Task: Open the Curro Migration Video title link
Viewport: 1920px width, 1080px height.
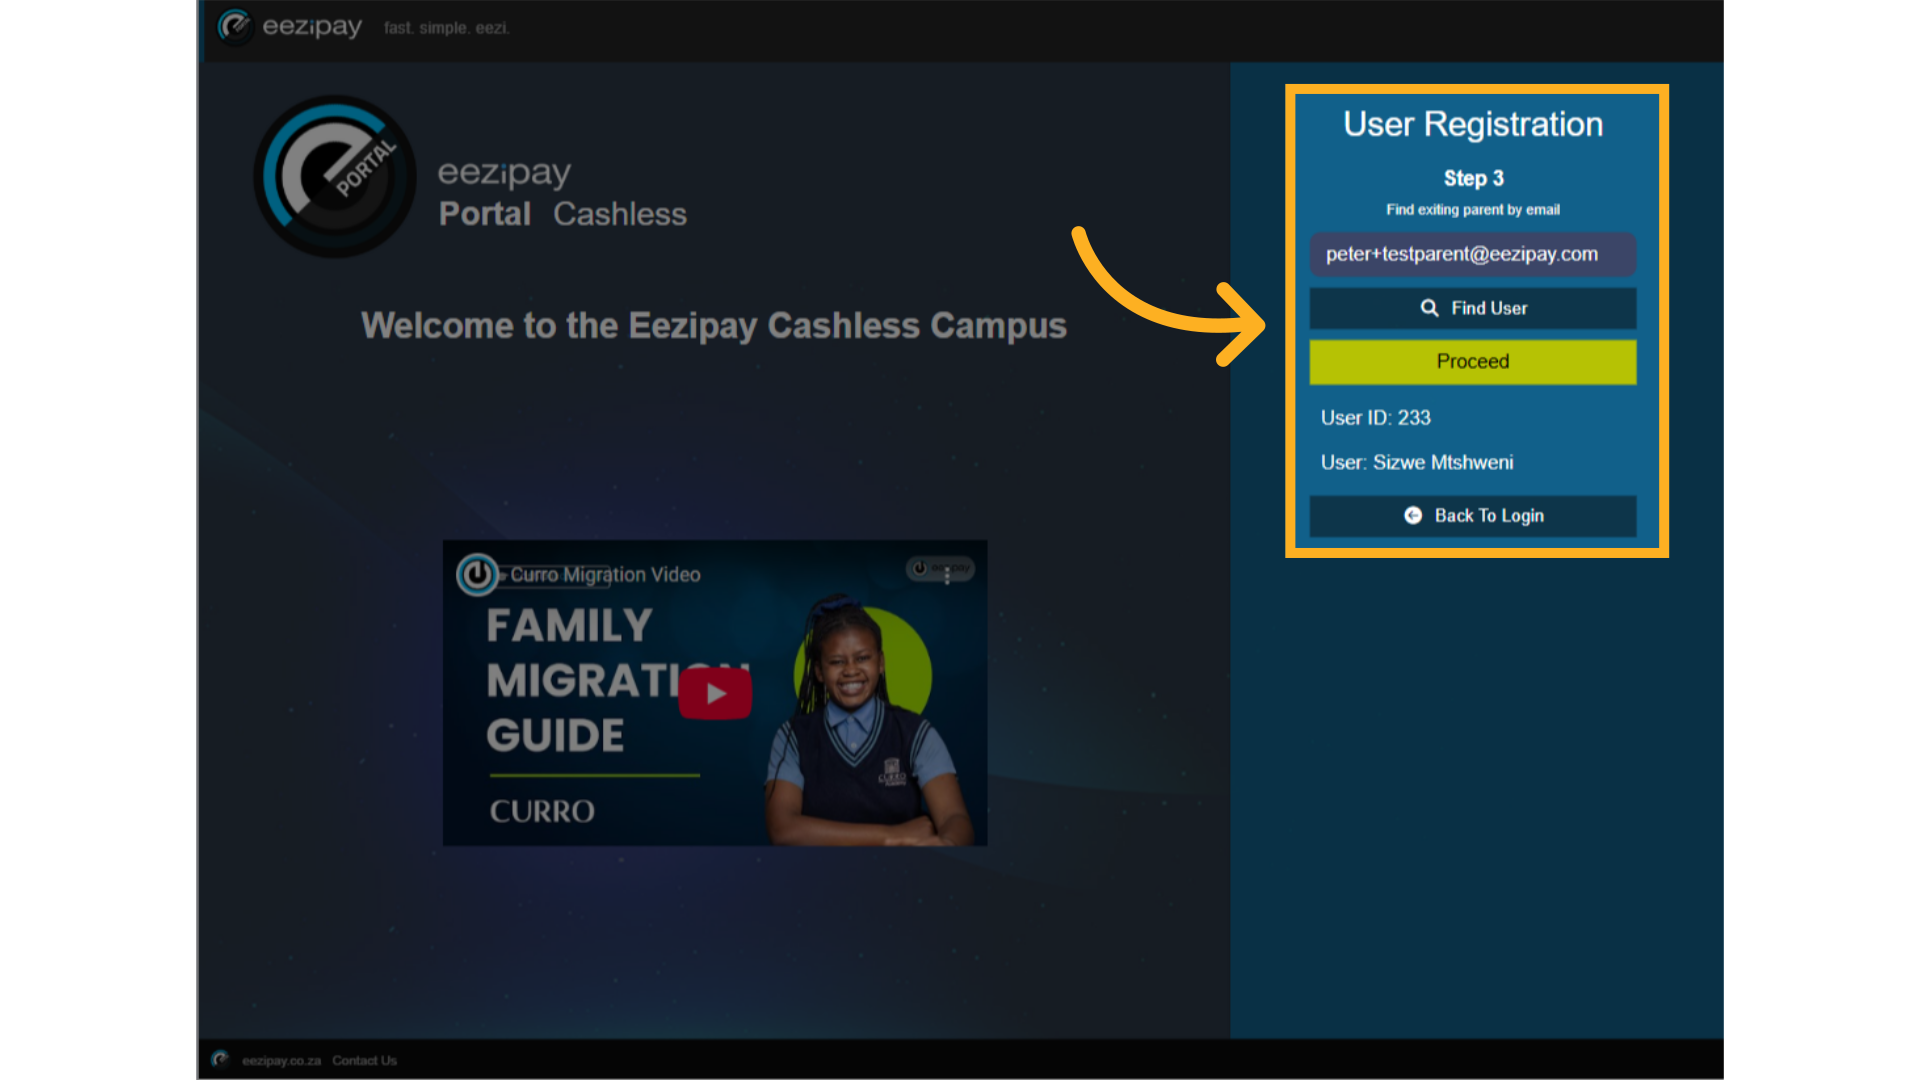Action: (x=605, y=575)
